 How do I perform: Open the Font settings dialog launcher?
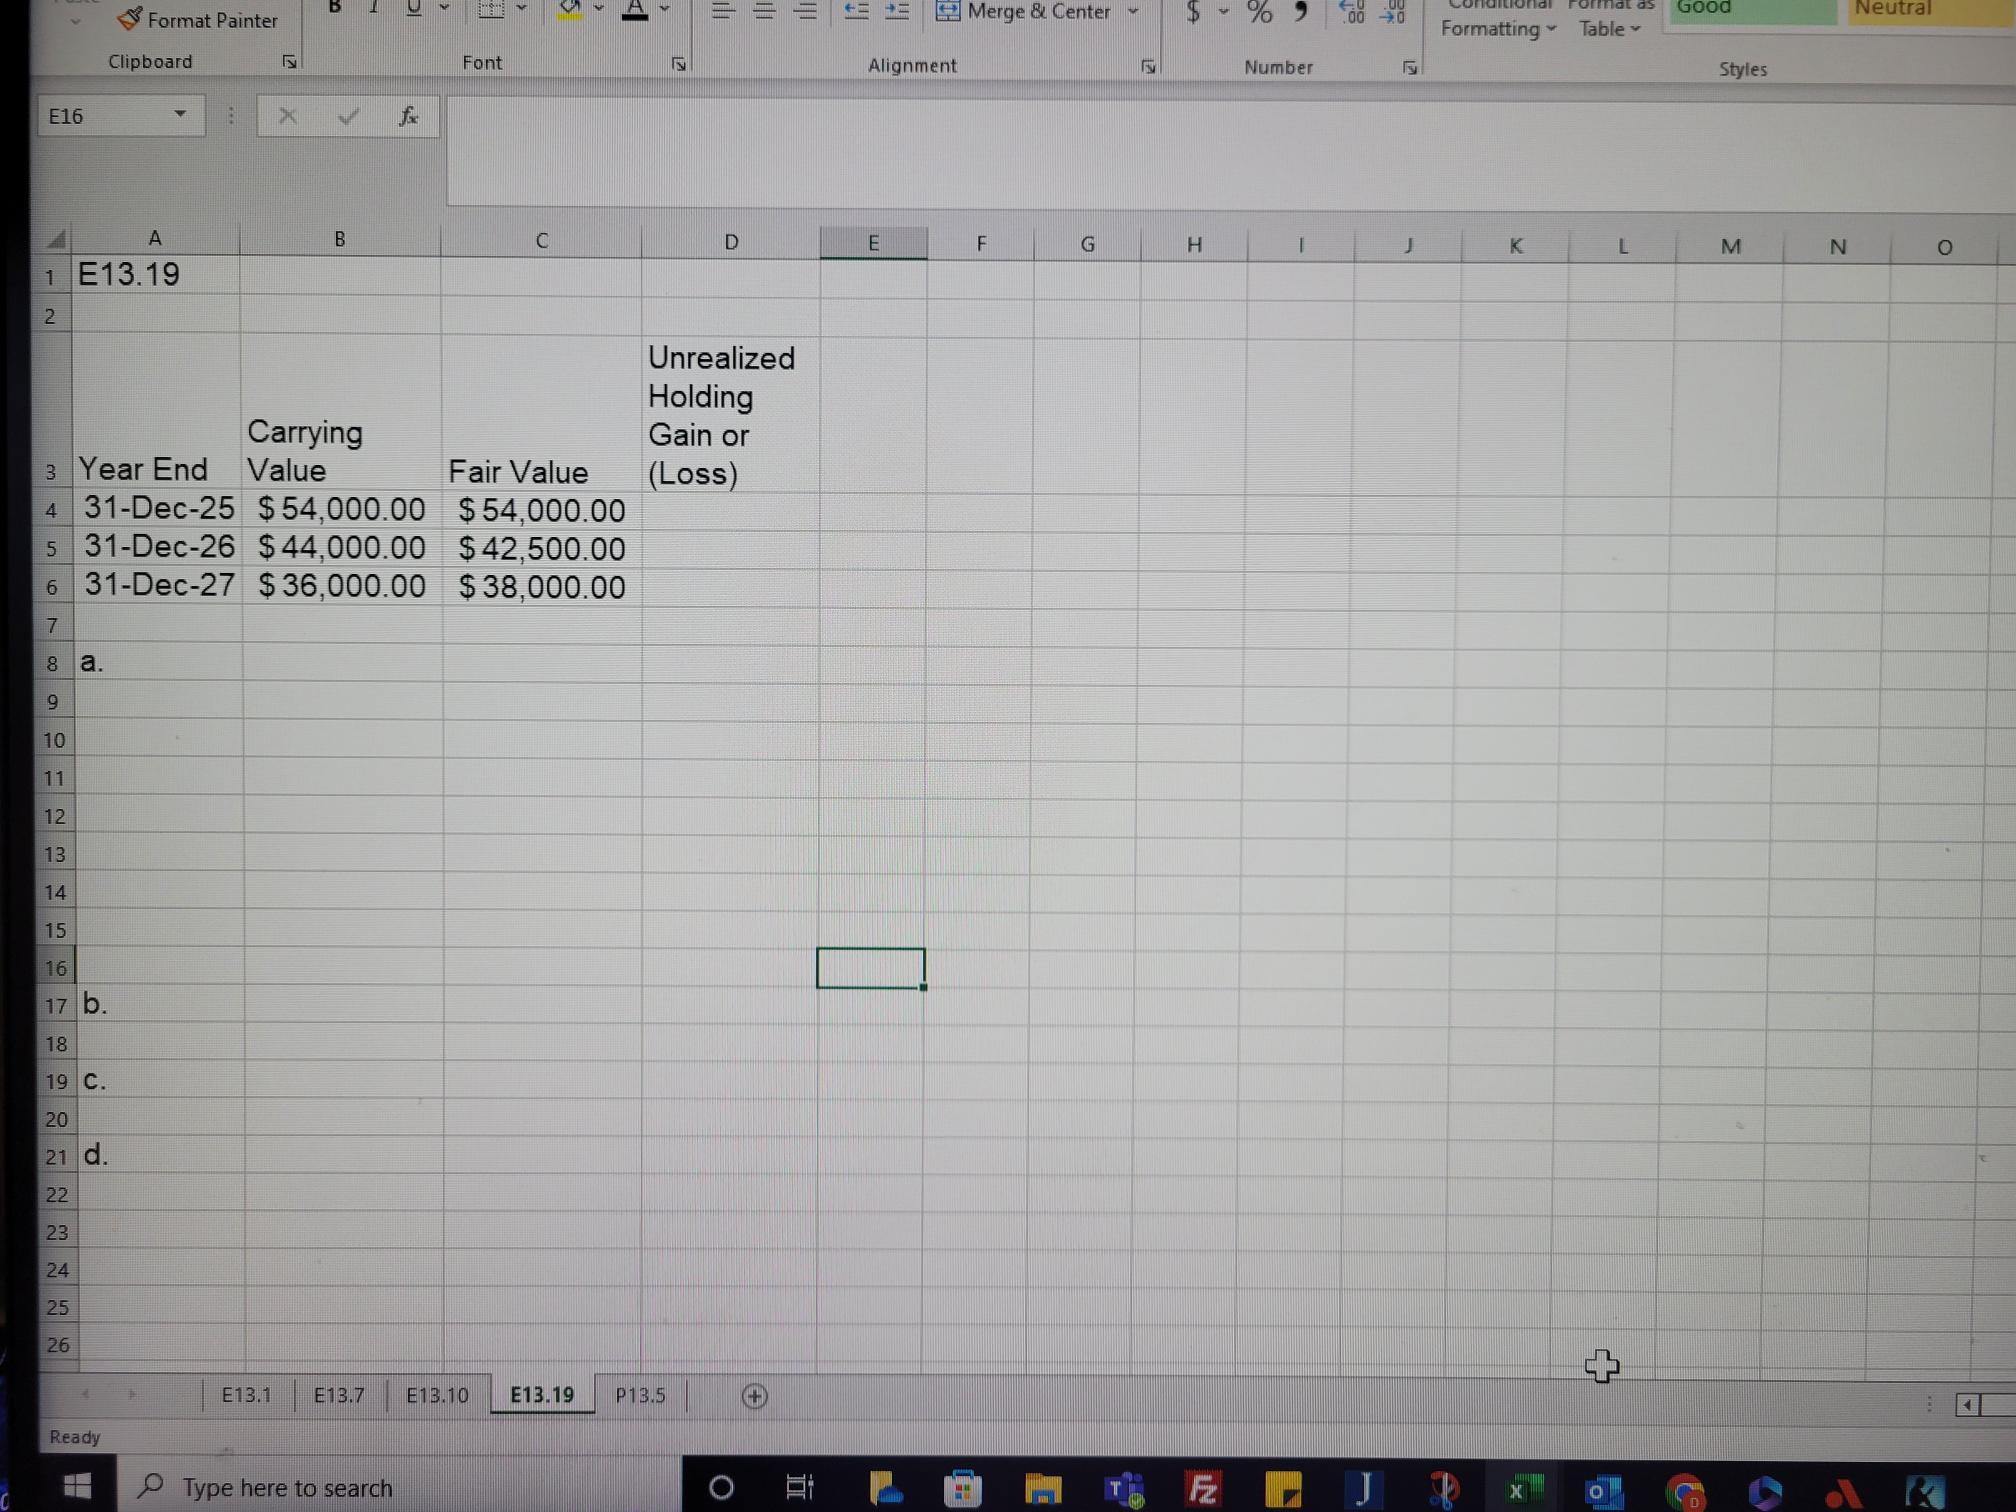click(x=679, y=64)
